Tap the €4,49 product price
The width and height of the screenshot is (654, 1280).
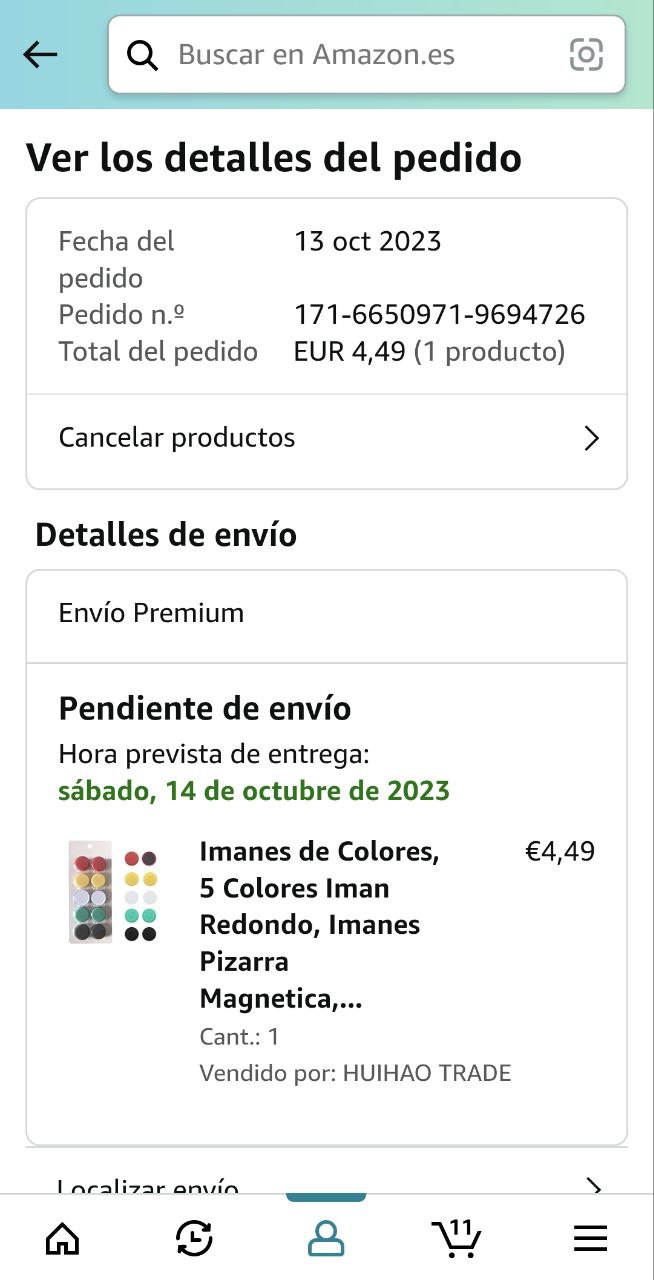560,851
